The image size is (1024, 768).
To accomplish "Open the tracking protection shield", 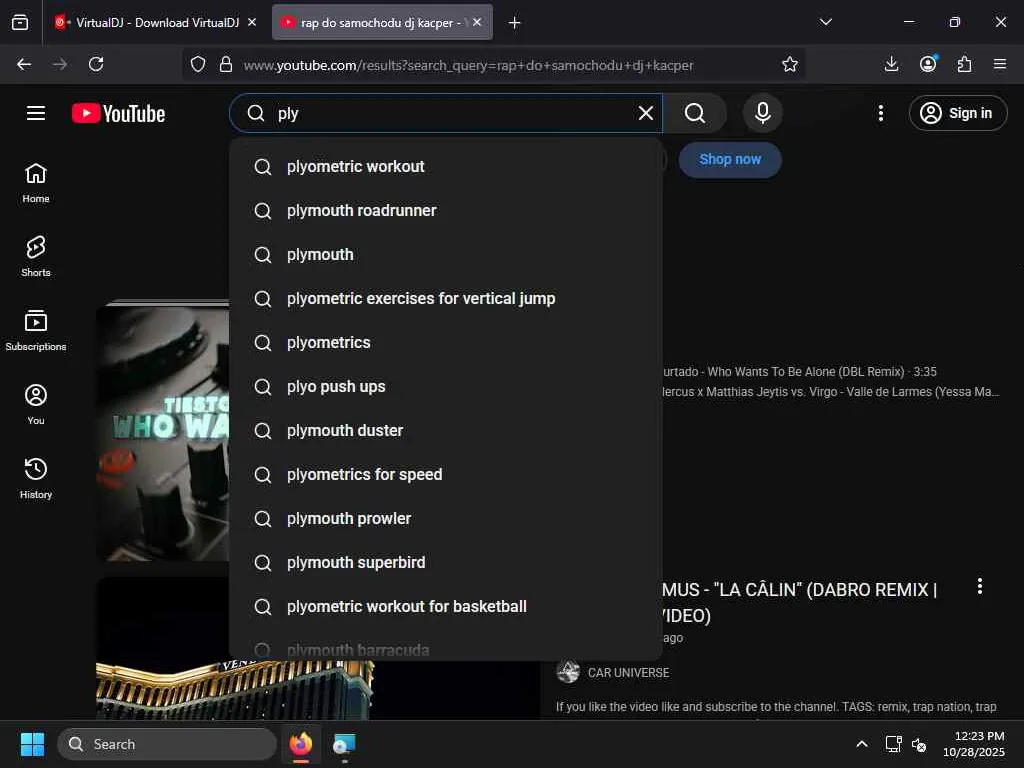I will tap(198, 64).
